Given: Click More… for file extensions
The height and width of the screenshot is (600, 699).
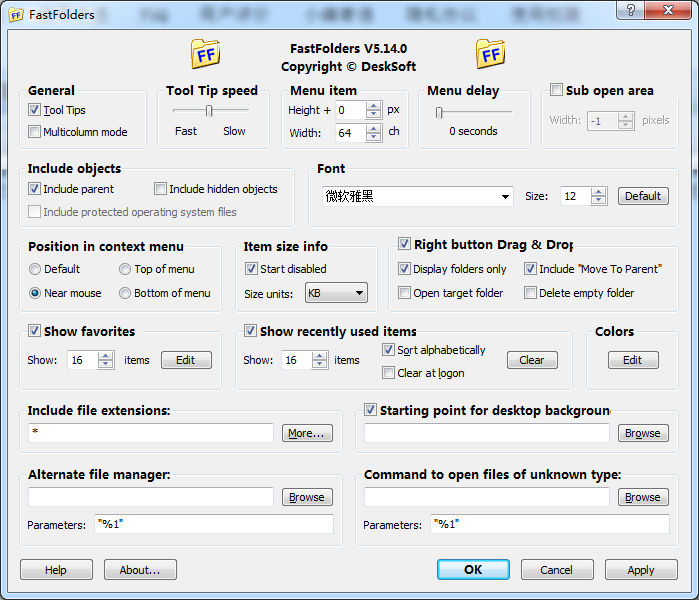Looking at the screenshot, I should (307, 433).
